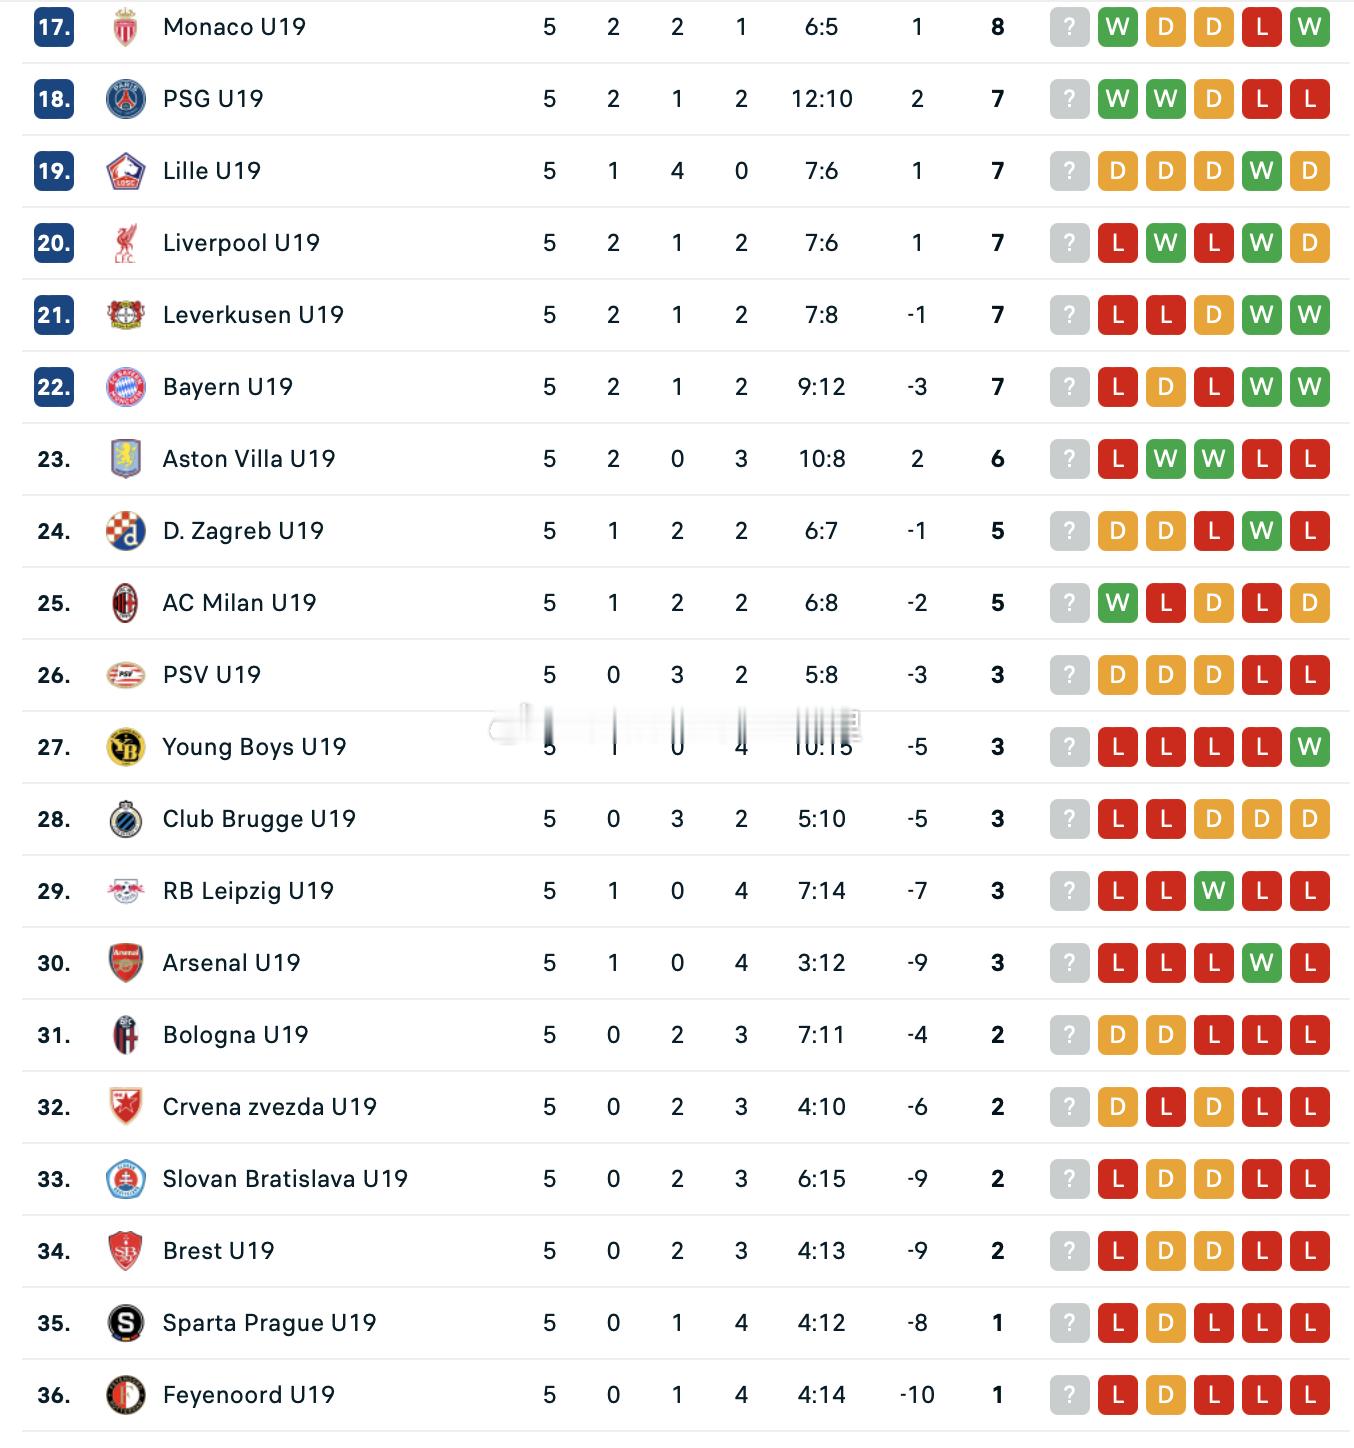Screen dimensions: 1354x1448
Task: Open Lille U19 team page
Action: pyautogui.click(x=212, y=171)
